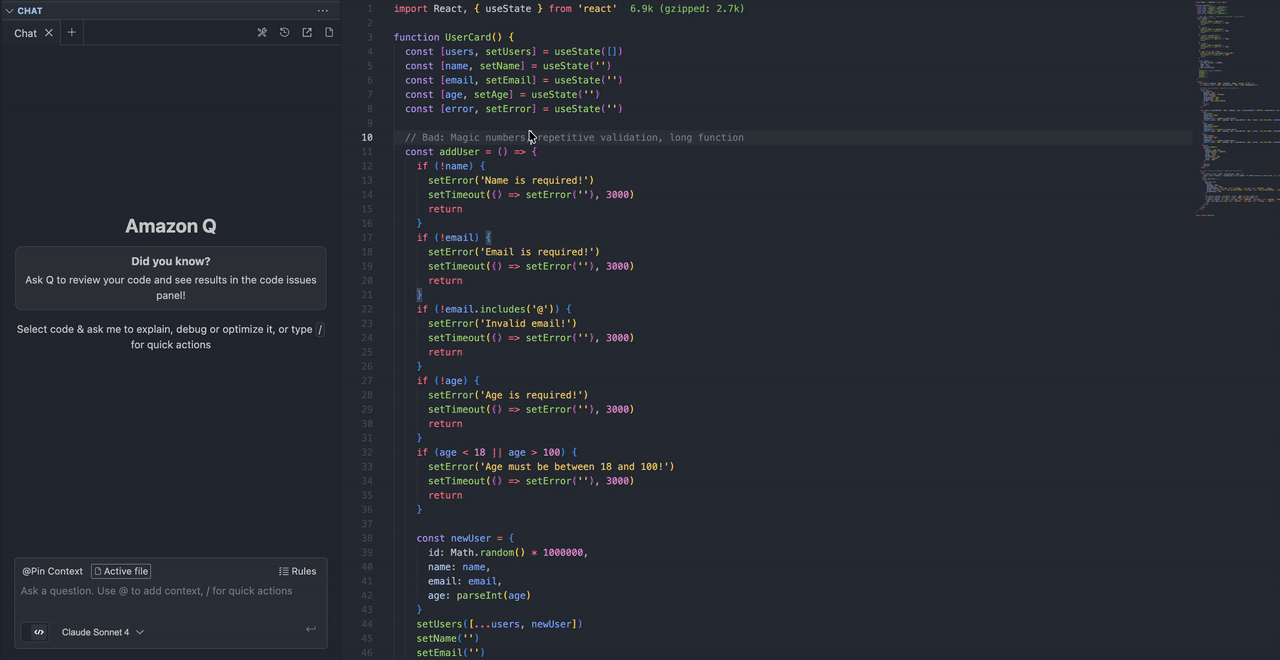1280x660 pixels.
Task: Open chat history icon
Action: click(285, 32)
